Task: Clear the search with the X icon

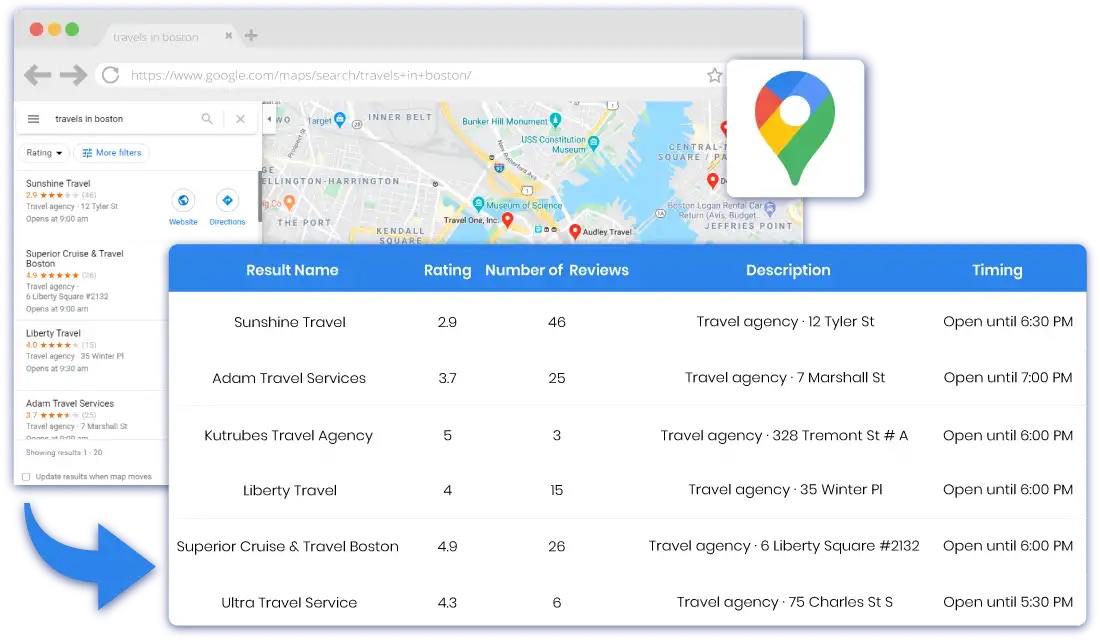Action: tap(240, 118)
